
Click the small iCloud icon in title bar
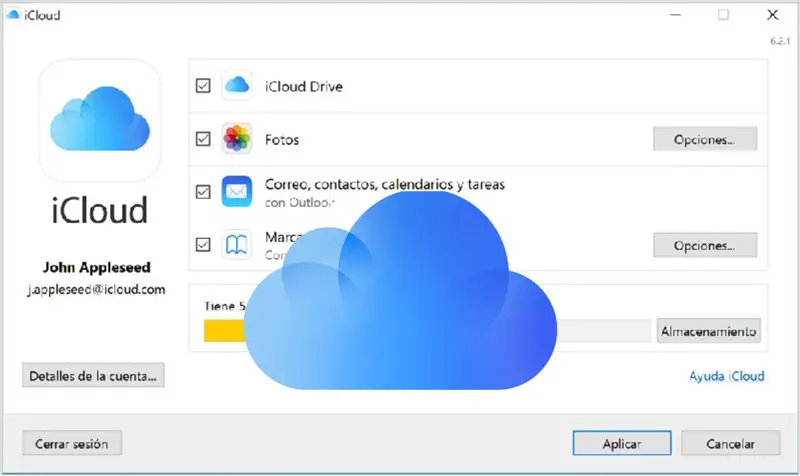pyautogui.click(x=13, y=15)
